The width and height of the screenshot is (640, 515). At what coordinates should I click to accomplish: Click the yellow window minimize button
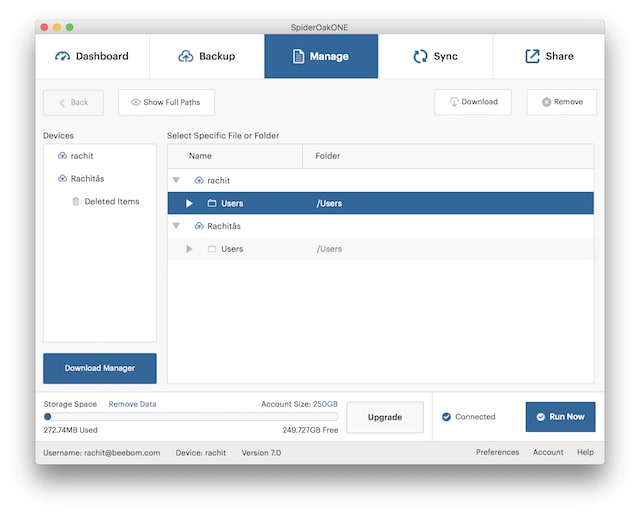(57, 27)
